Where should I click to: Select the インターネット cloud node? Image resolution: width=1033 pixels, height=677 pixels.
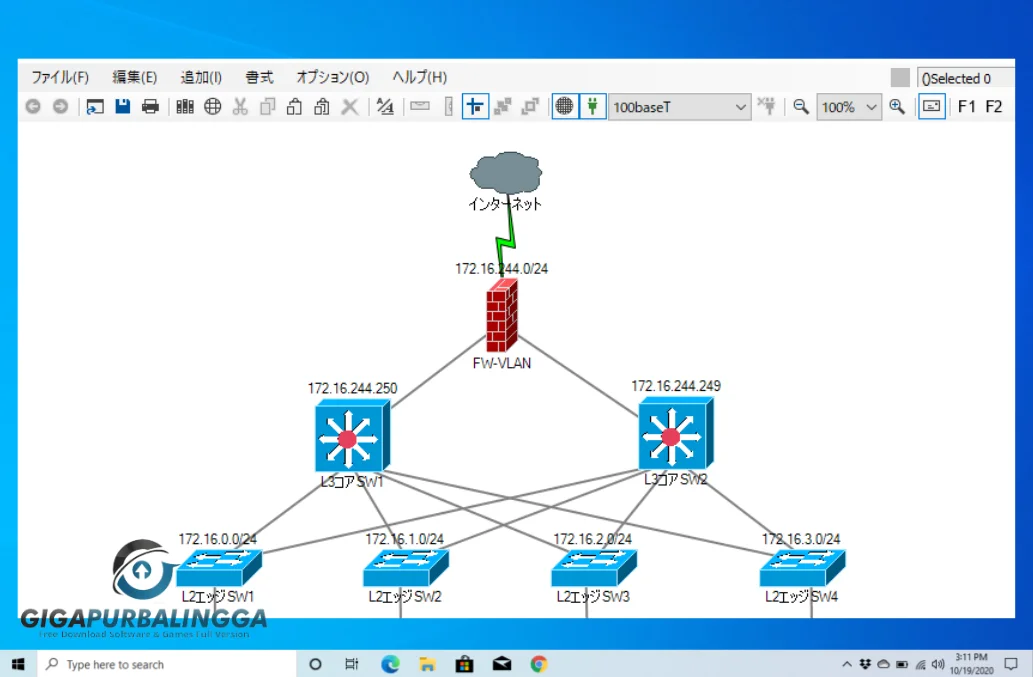[505, 173]
